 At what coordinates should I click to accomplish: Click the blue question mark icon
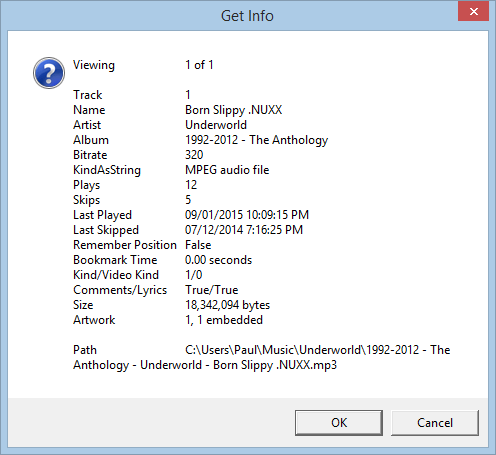point(49,73)
